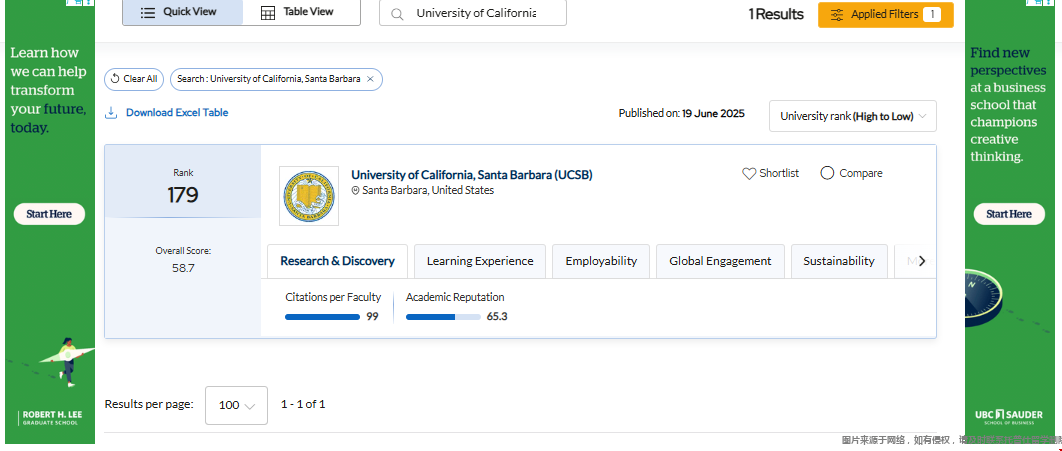The width and height of the screenshot is (1062, 451).
Task: Switch to the Global Engagement tab
Action: point(720,261)
